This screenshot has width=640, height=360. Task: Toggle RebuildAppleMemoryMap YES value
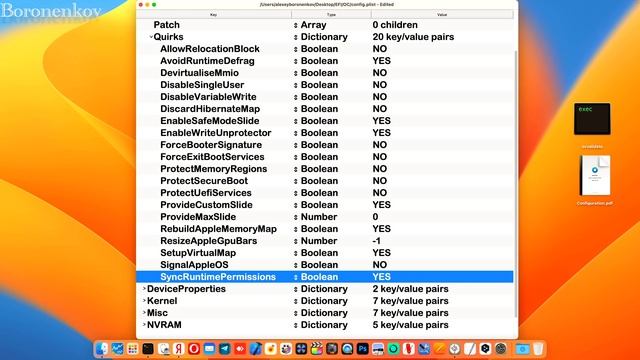[x=381, y=229]
